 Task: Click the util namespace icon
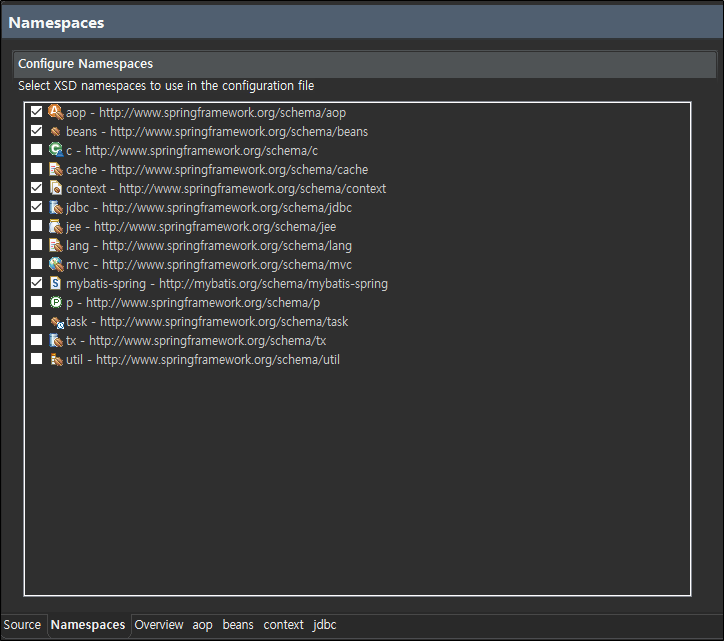tap(56, 360)
